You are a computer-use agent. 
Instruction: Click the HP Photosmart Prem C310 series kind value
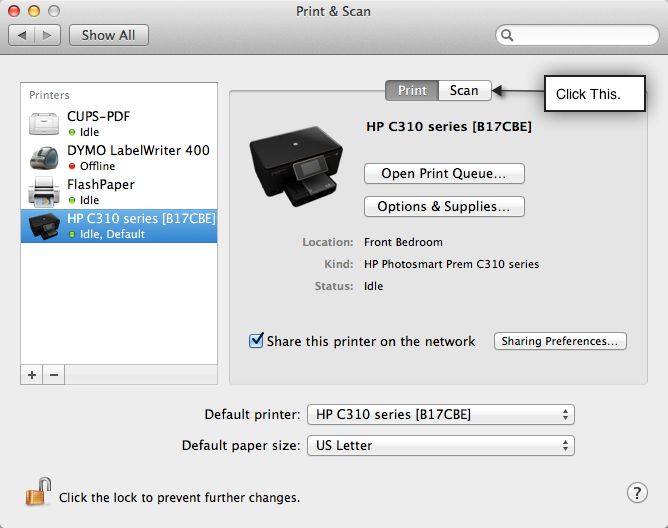(452, 264)
